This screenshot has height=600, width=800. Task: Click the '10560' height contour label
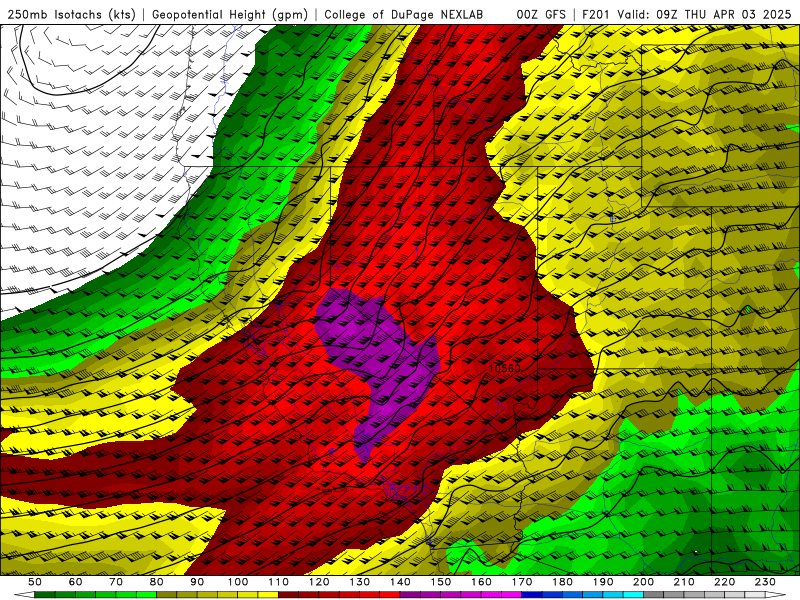(x=505, y=368)
